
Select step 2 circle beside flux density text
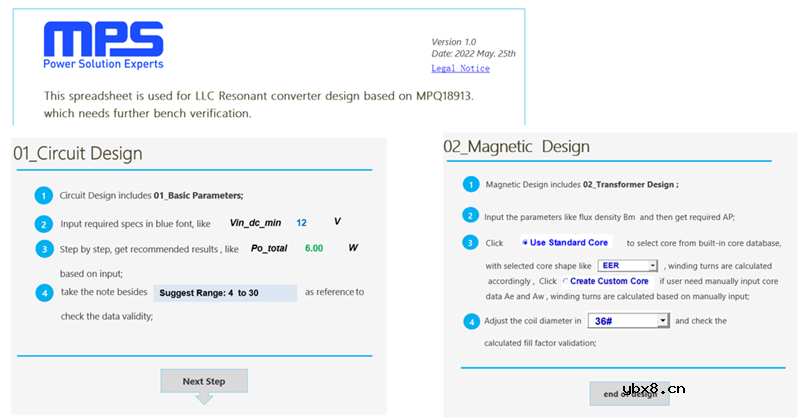(x=470, y=215)
